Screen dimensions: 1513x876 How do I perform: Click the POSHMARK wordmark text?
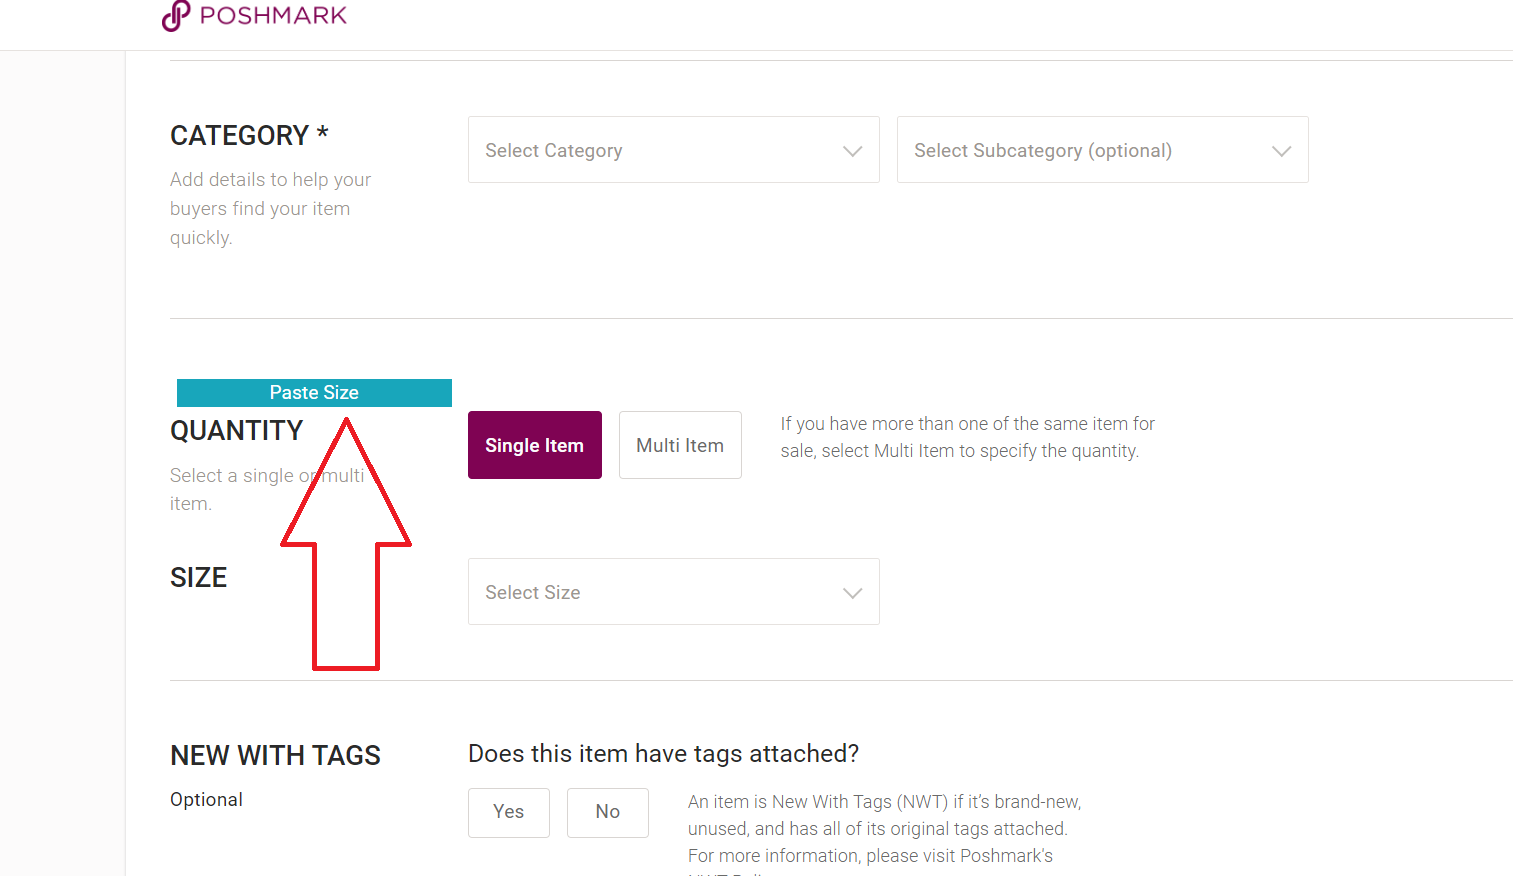pos(273,15)
